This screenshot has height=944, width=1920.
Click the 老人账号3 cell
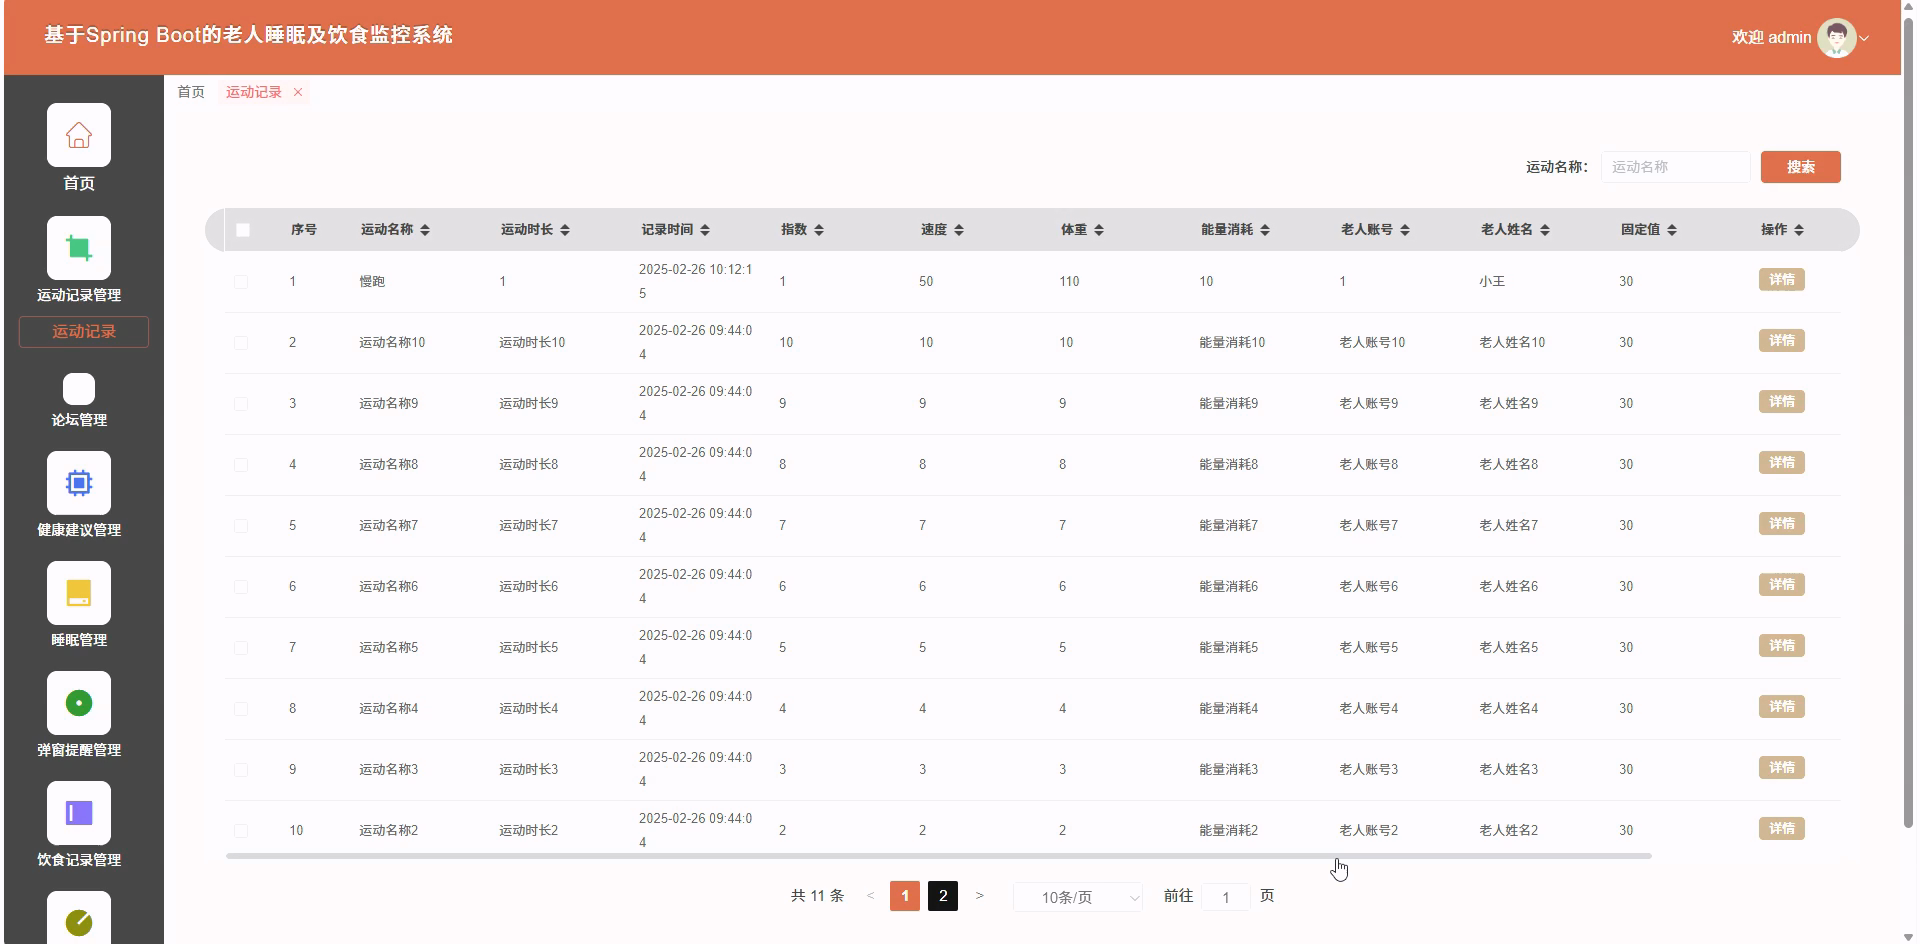(1369, 770)
